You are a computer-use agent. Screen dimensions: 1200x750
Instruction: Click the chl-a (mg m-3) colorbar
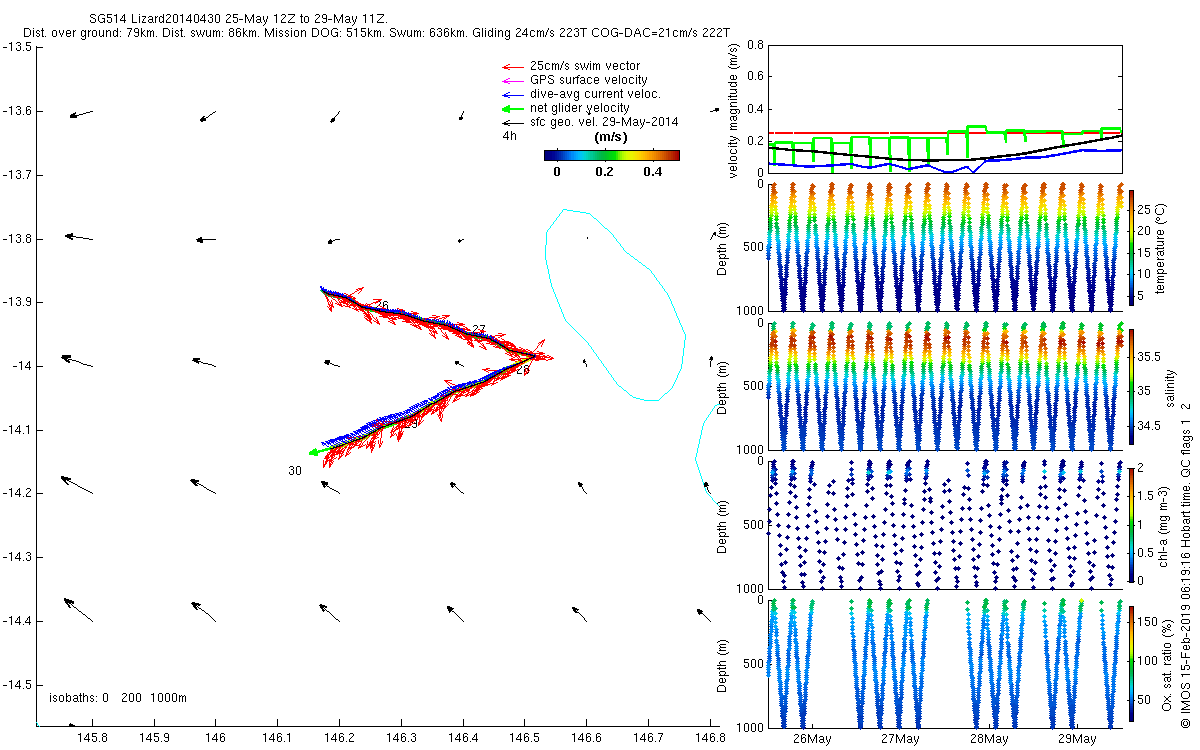click(1131, 523)
